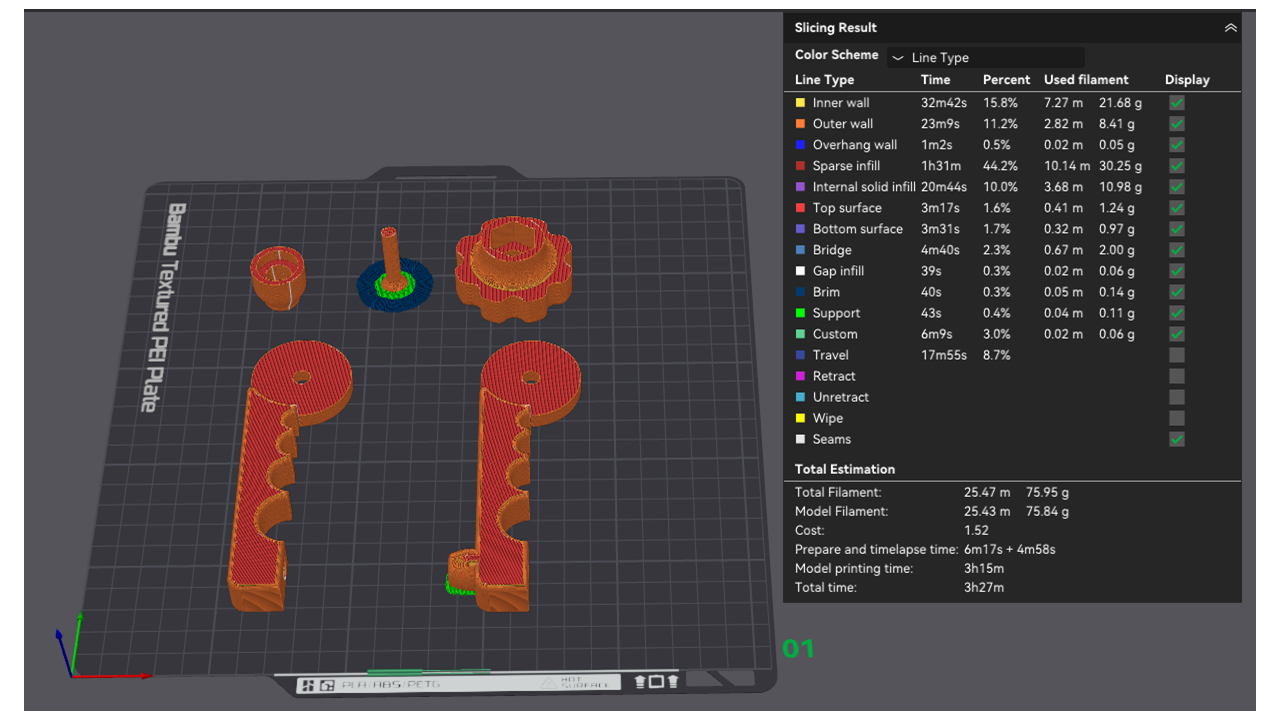
Task: Toggle Seams display checkbox
Action: (1177, 439)
